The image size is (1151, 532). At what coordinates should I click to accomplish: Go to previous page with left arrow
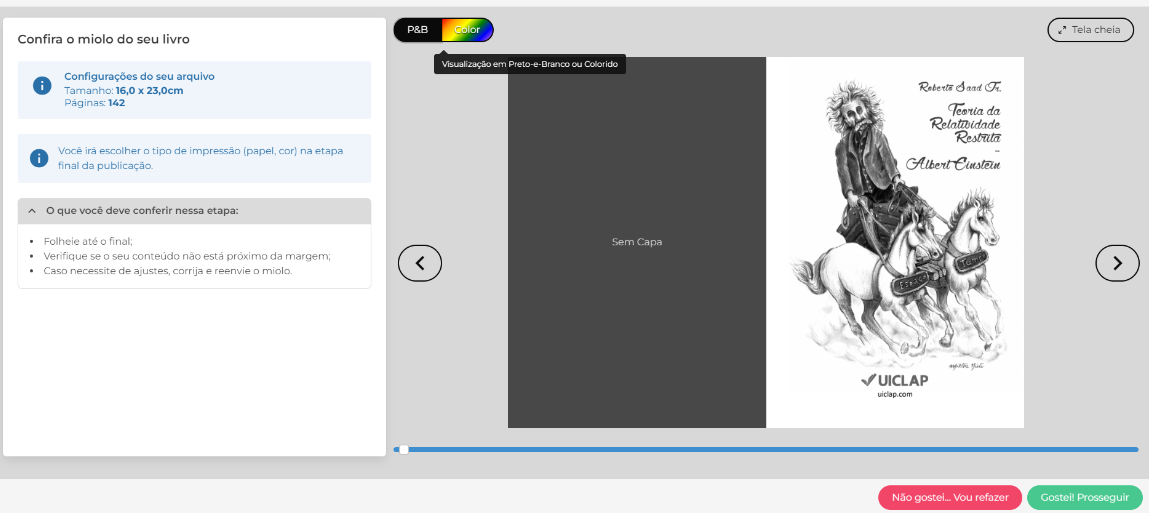click(x=420, y=263)
